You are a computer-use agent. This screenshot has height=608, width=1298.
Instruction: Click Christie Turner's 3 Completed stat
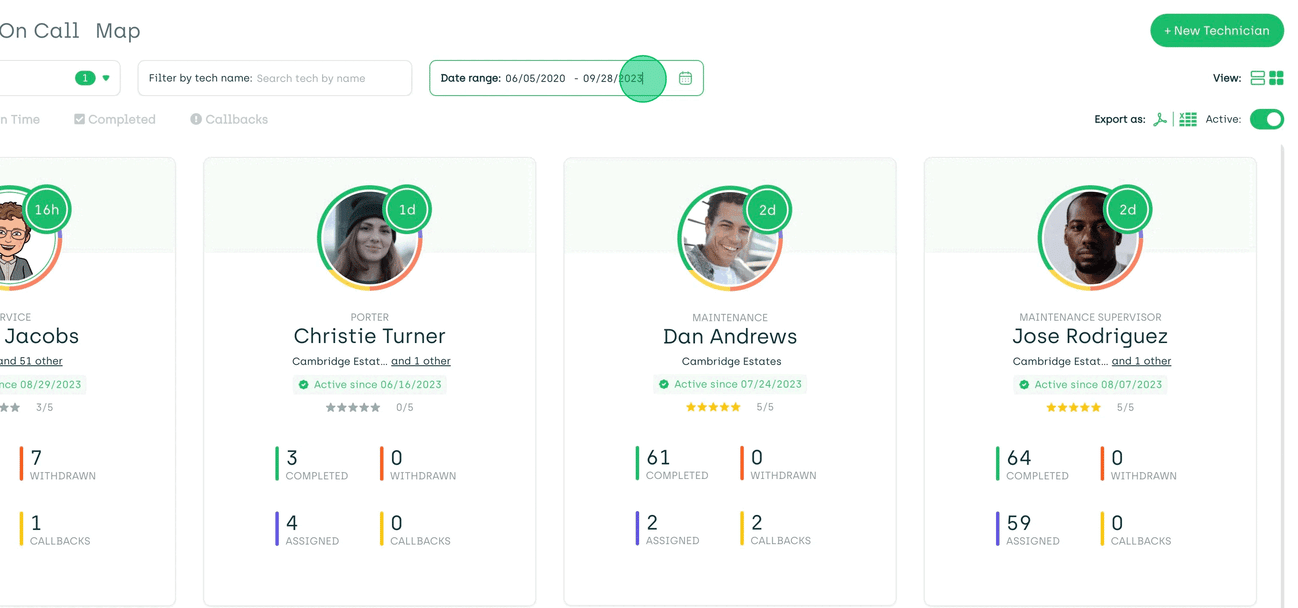[312, 464]
